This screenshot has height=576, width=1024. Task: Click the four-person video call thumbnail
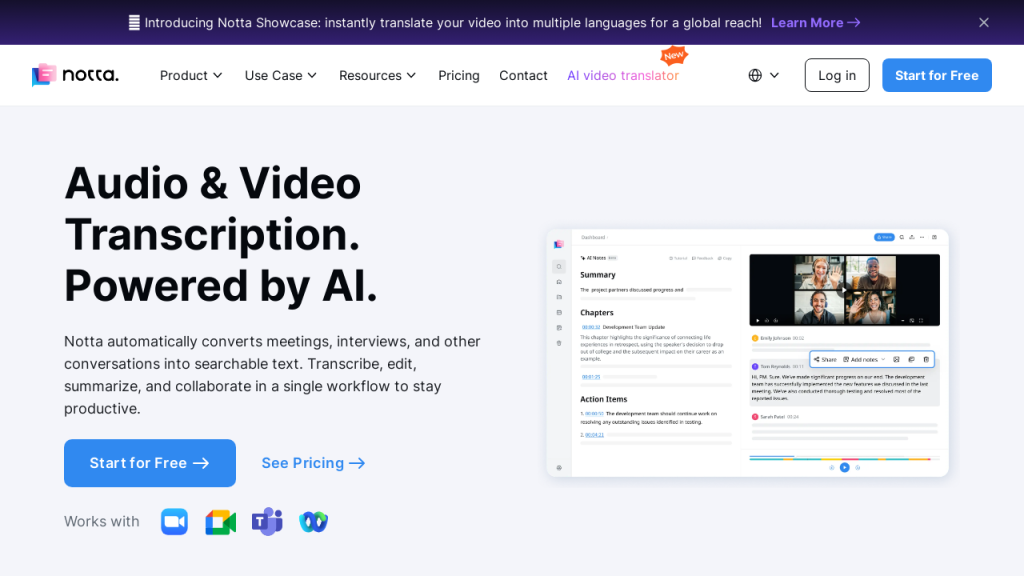(844, 290)
